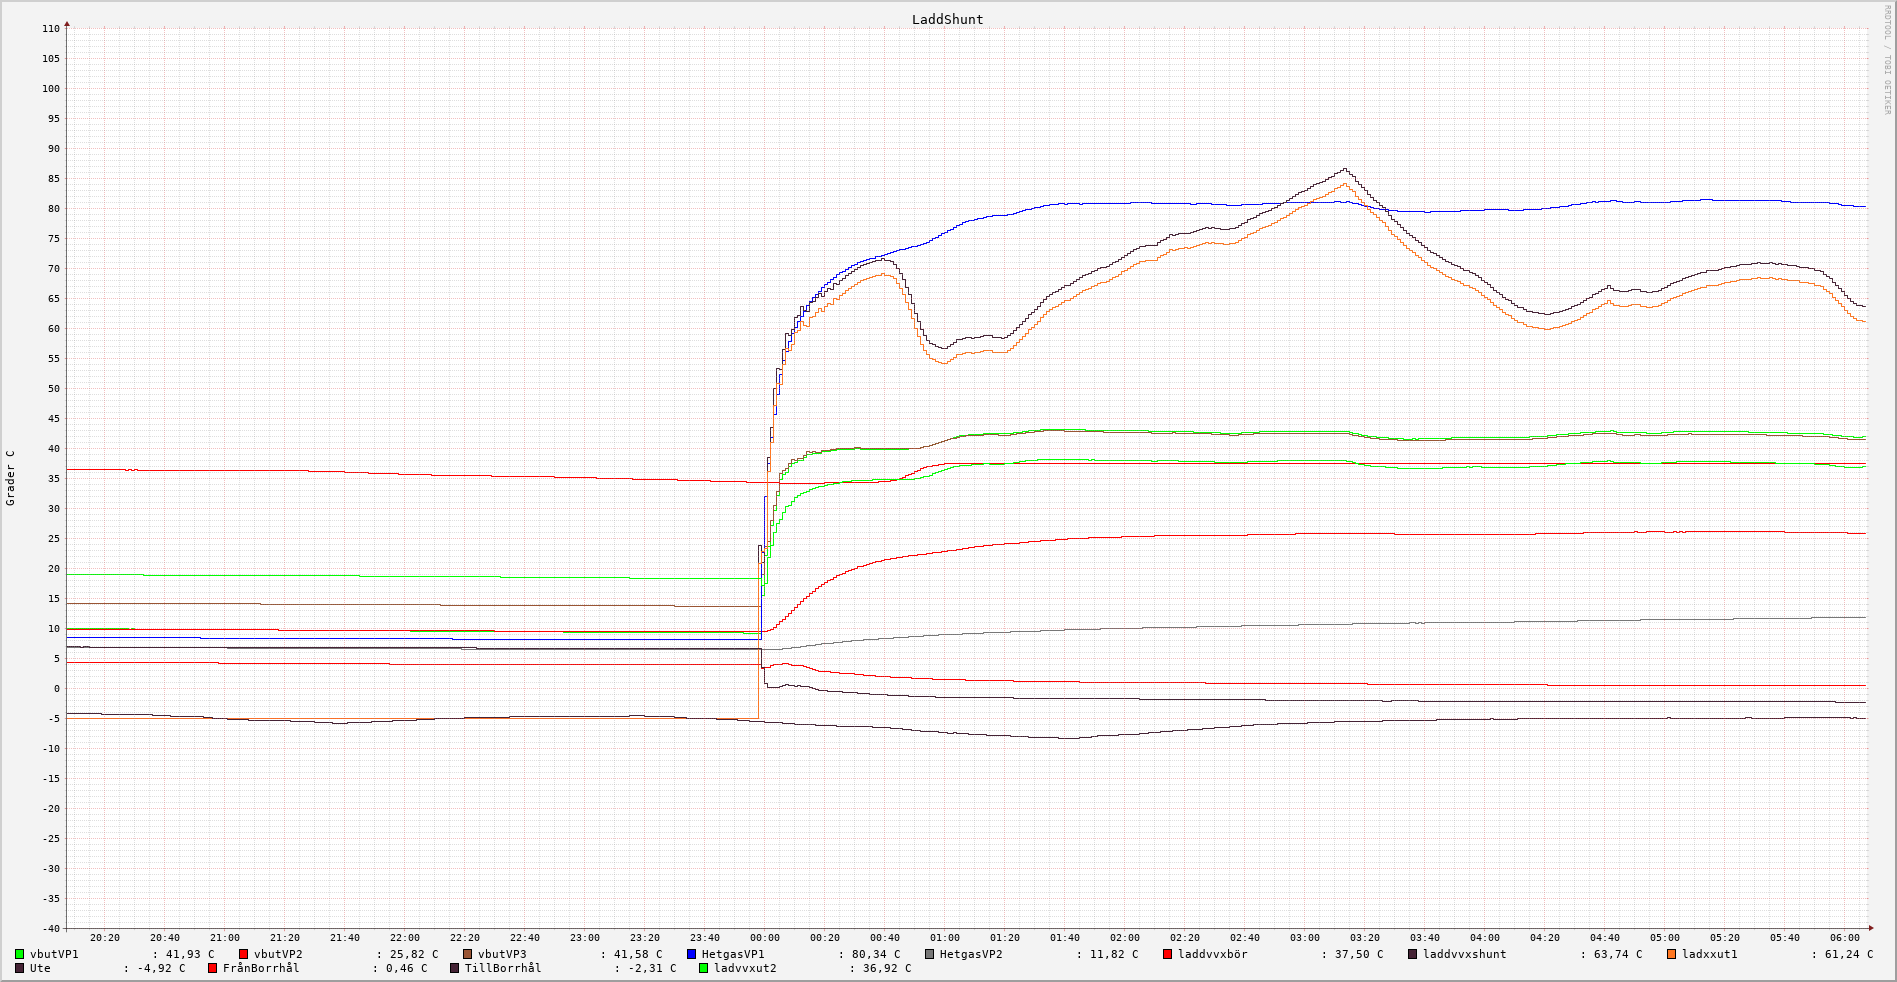Screen dimensions: 1897x982
Task: Click the LaddShunt chart title
Action: [947, 20]
